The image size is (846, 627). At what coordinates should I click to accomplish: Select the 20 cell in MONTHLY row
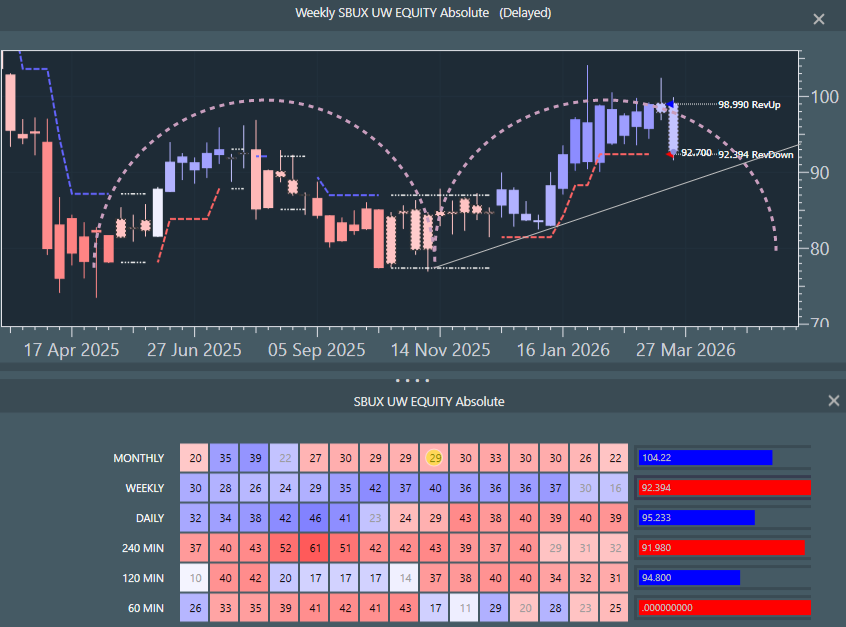pyautogui.click(x=195, y=458)
